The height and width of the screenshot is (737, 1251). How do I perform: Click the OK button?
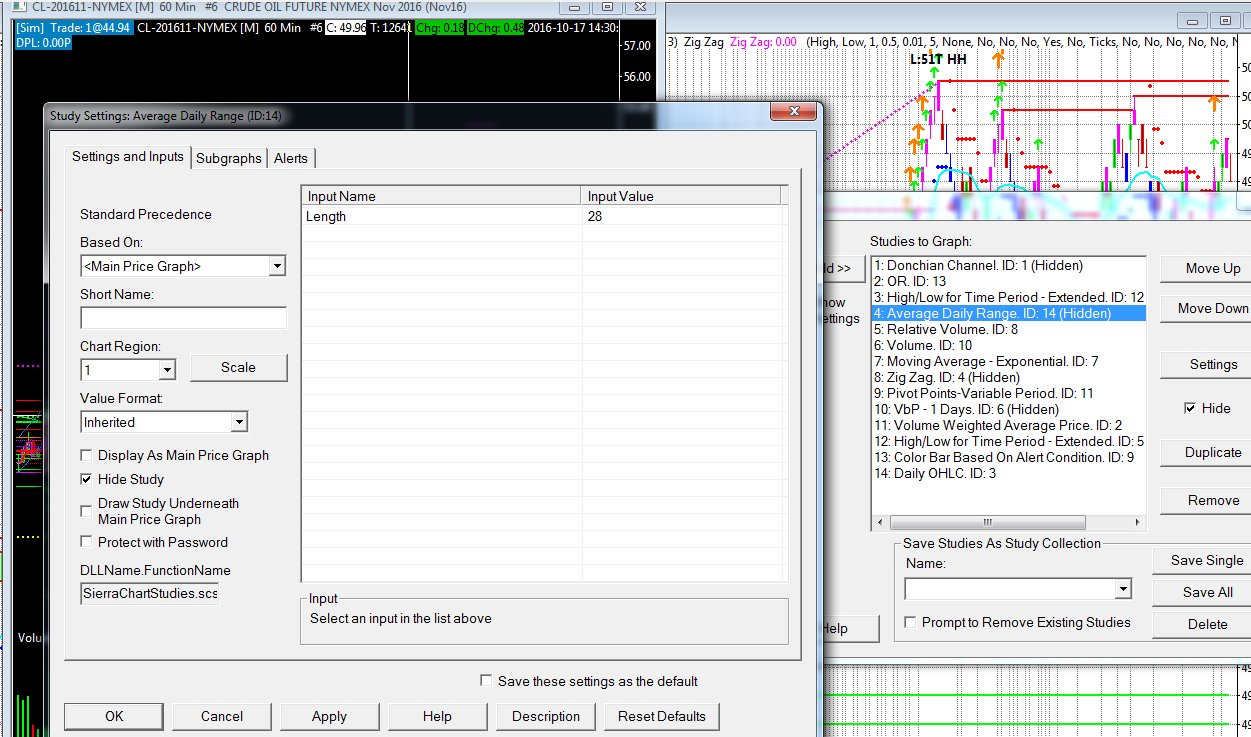tap(114, 716)
